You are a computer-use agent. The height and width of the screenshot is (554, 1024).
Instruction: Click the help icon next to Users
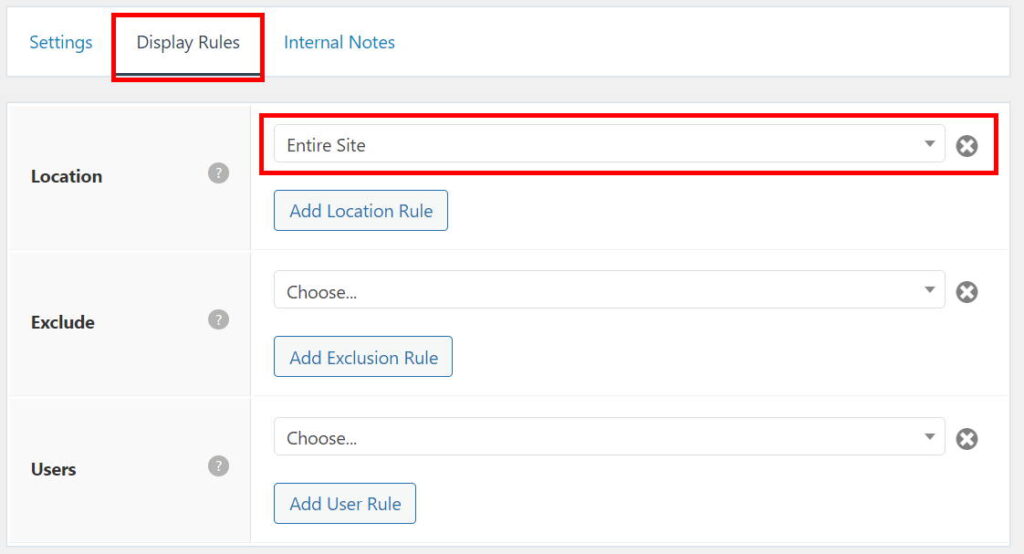(x=218, y=466)
